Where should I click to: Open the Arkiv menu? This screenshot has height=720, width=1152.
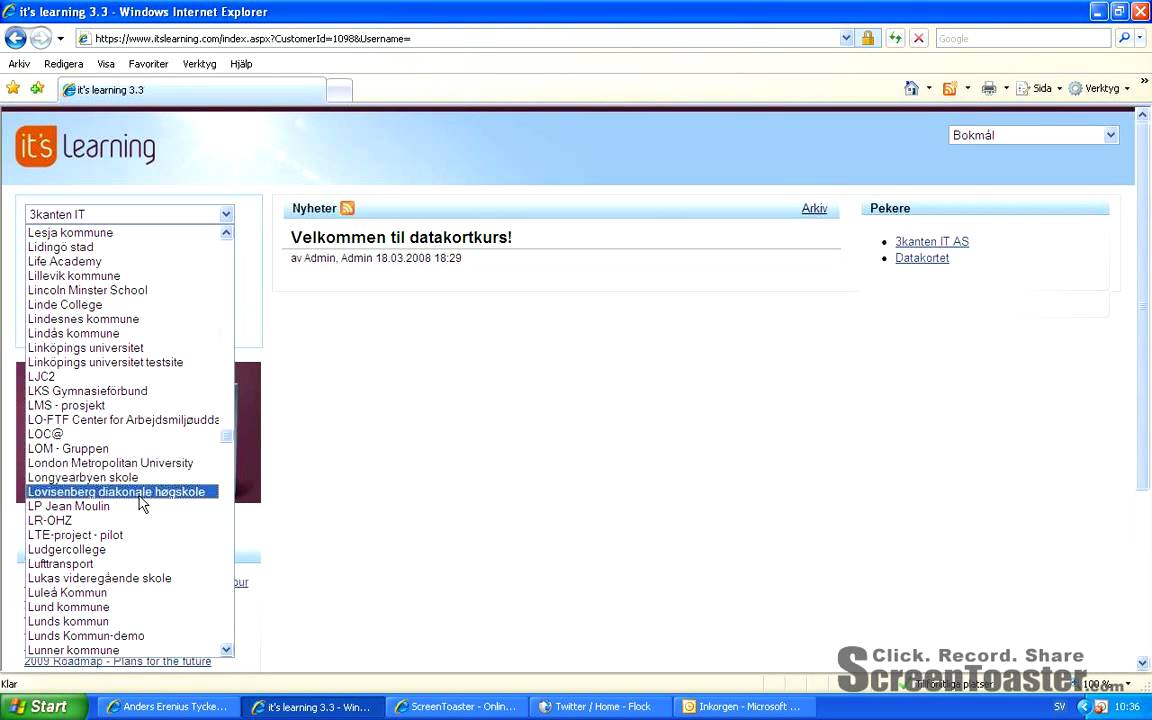click(19, 64)
